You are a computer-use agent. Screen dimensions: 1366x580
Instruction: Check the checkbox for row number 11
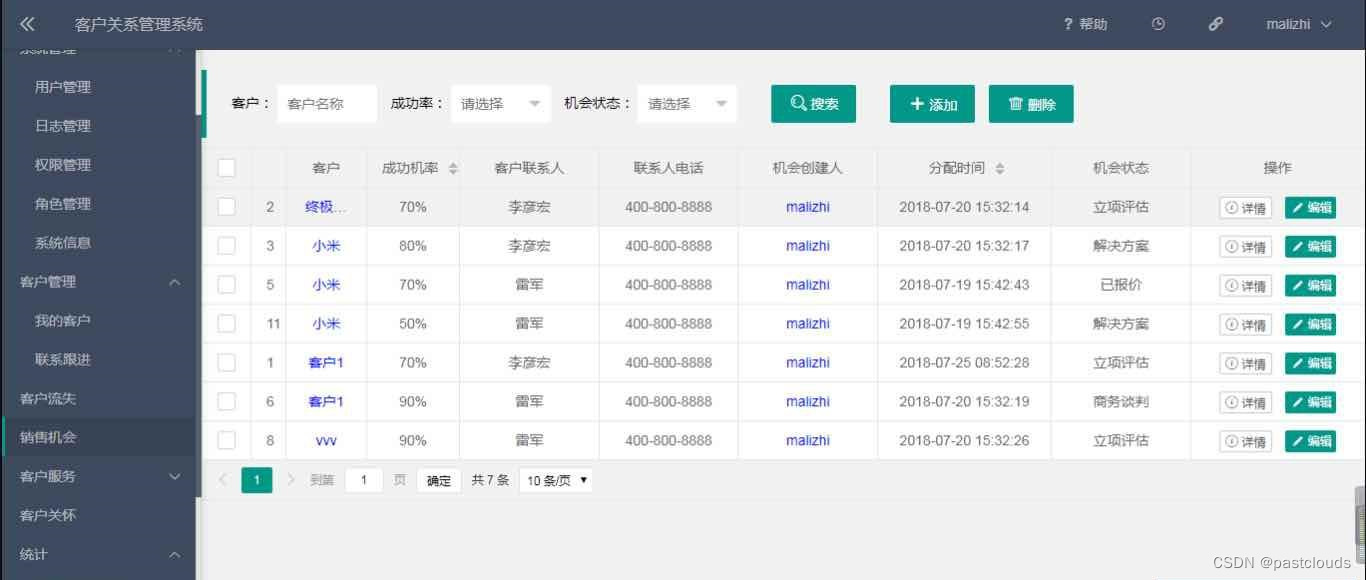pyautogui.click(x=227, y=324)
